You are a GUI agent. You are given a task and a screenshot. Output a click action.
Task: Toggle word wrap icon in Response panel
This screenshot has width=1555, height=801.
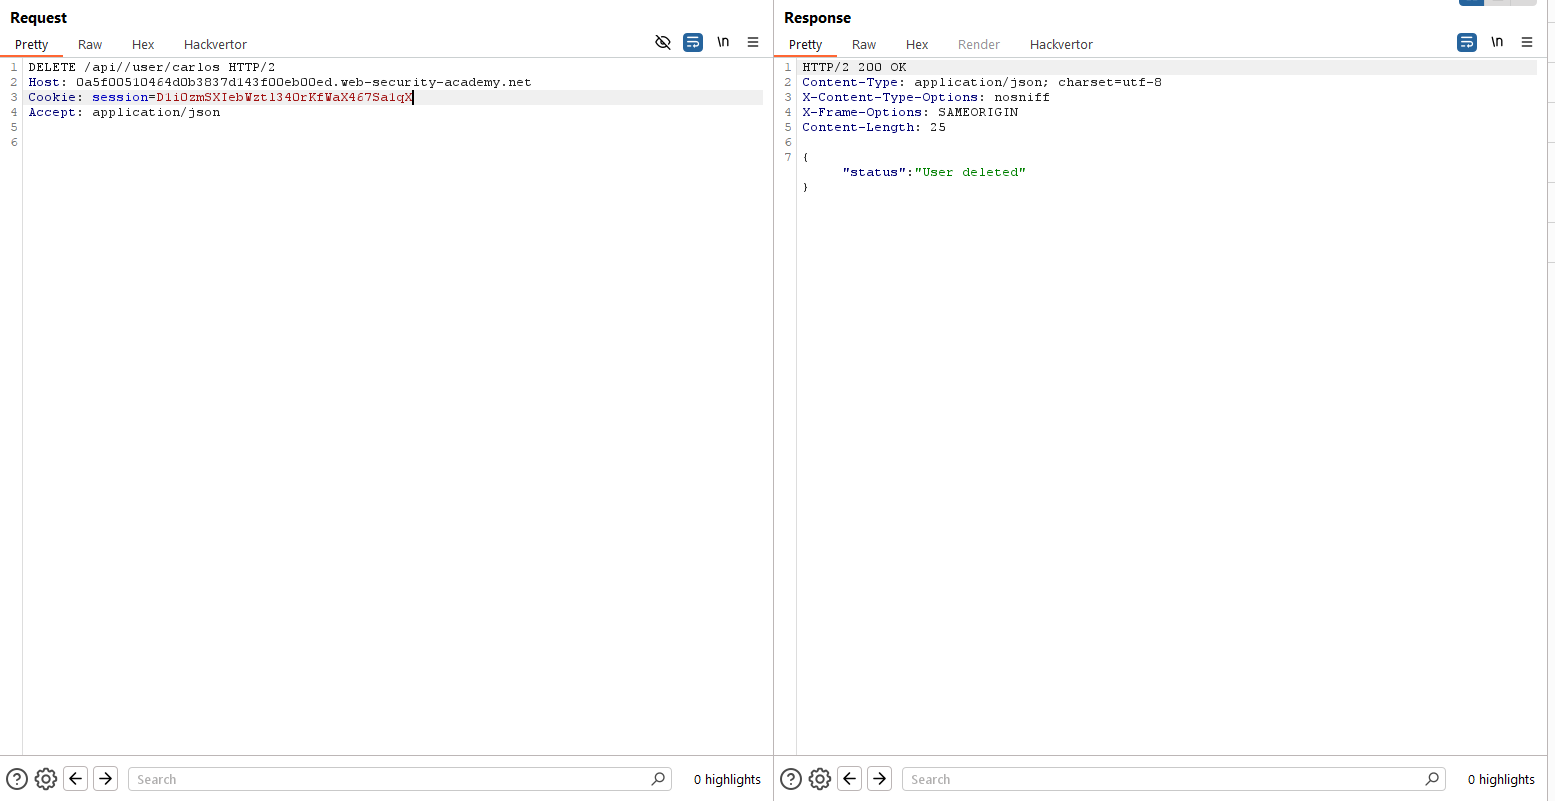click(x=1467, y=42)
